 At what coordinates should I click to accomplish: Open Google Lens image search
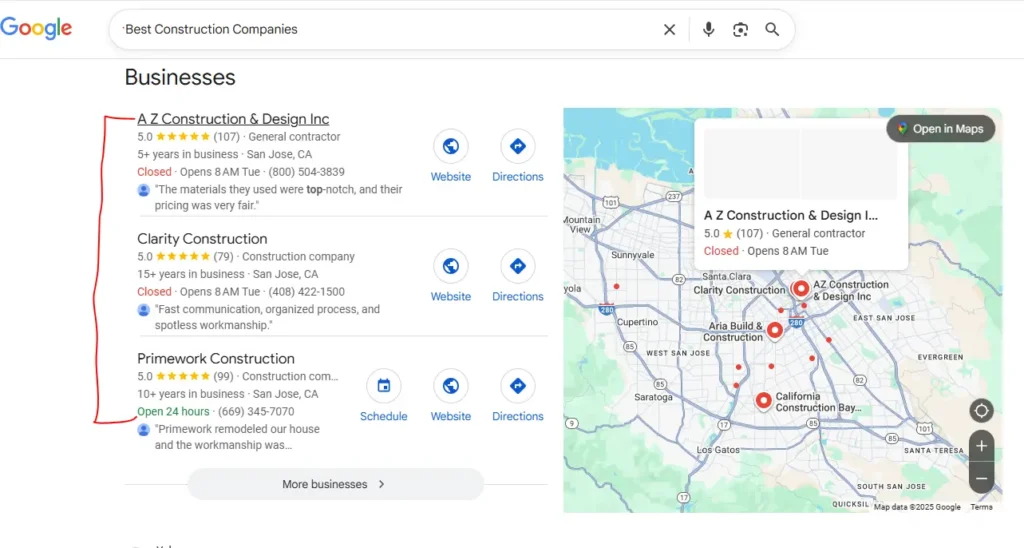pyautogui.click(x=740, y=30)
